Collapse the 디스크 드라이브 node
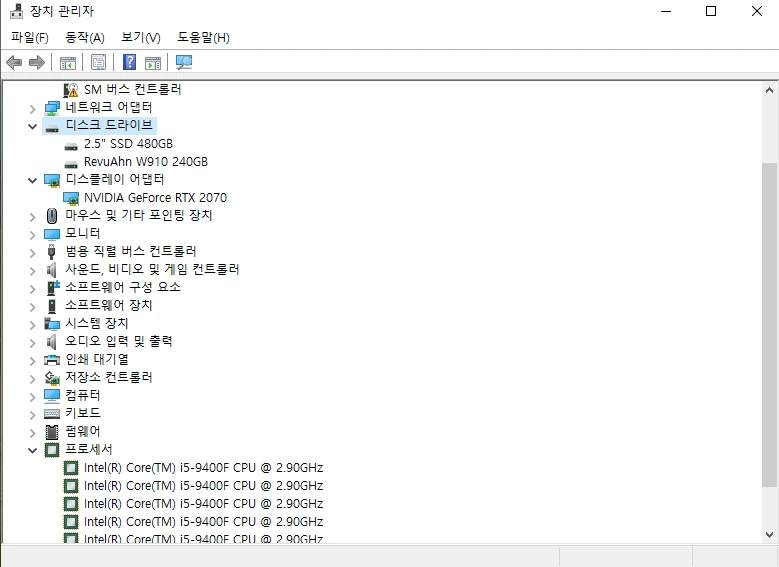779x567 pixels. tap(32, 127)
